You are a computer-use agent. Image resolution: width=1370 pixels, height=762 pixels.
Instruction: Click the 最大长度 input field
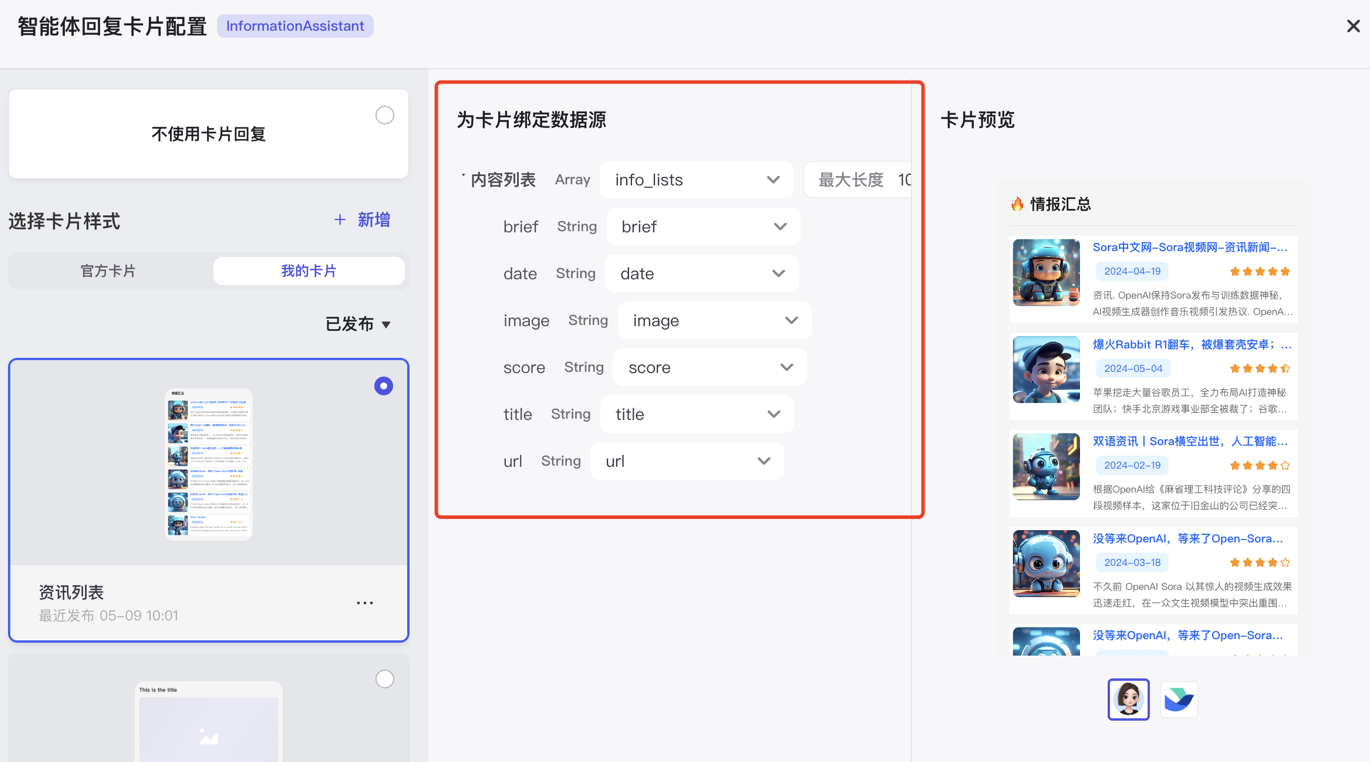pyautogui.click(x=858, y=180)
